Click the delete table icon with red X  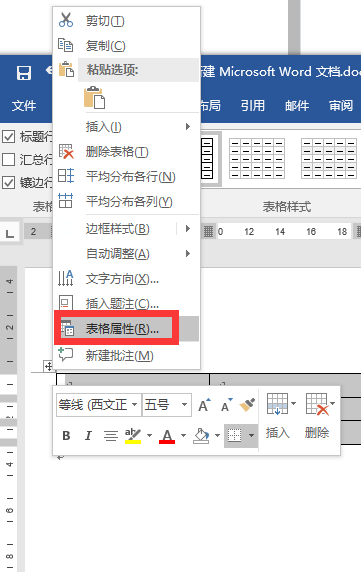coord(66,151)
